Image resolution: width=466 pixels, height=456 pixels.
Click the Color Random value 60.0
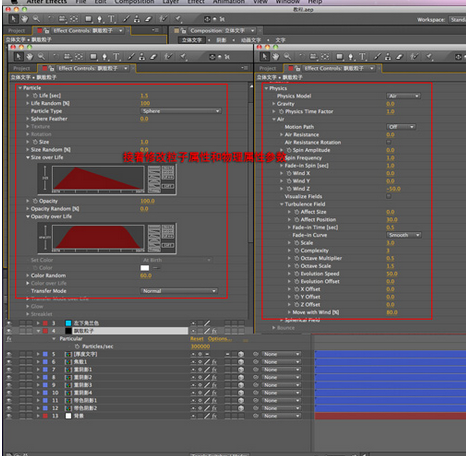146,276
